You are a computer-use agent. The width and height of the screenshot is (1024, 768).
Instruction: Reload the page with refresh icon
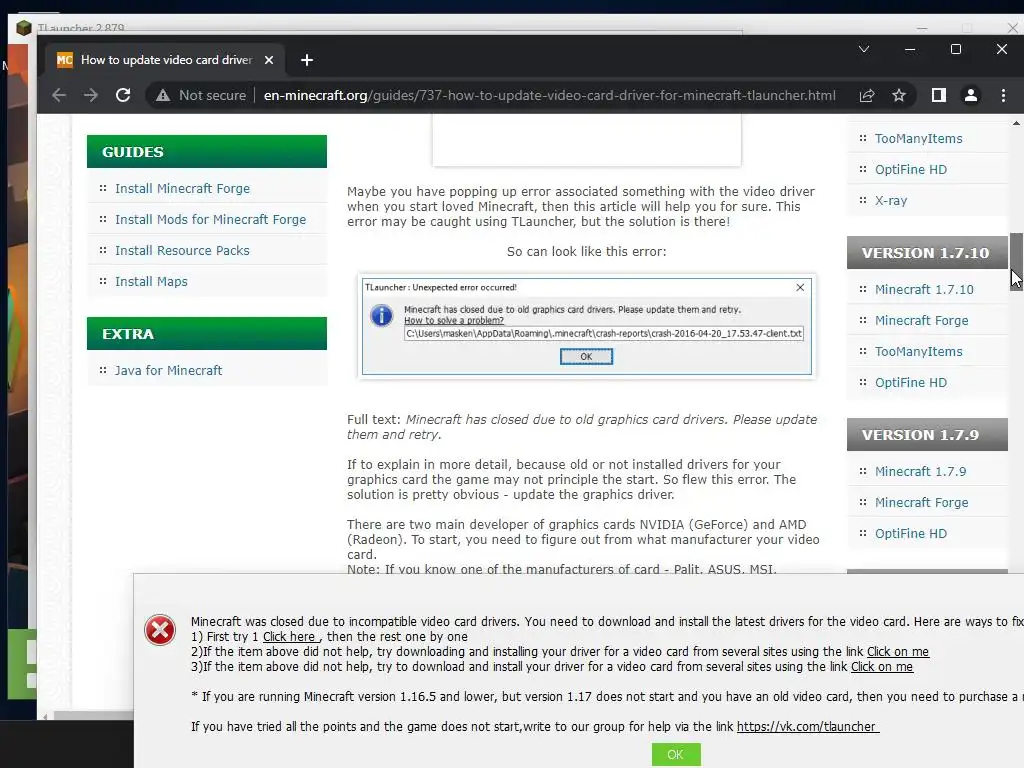click(123, 95)
